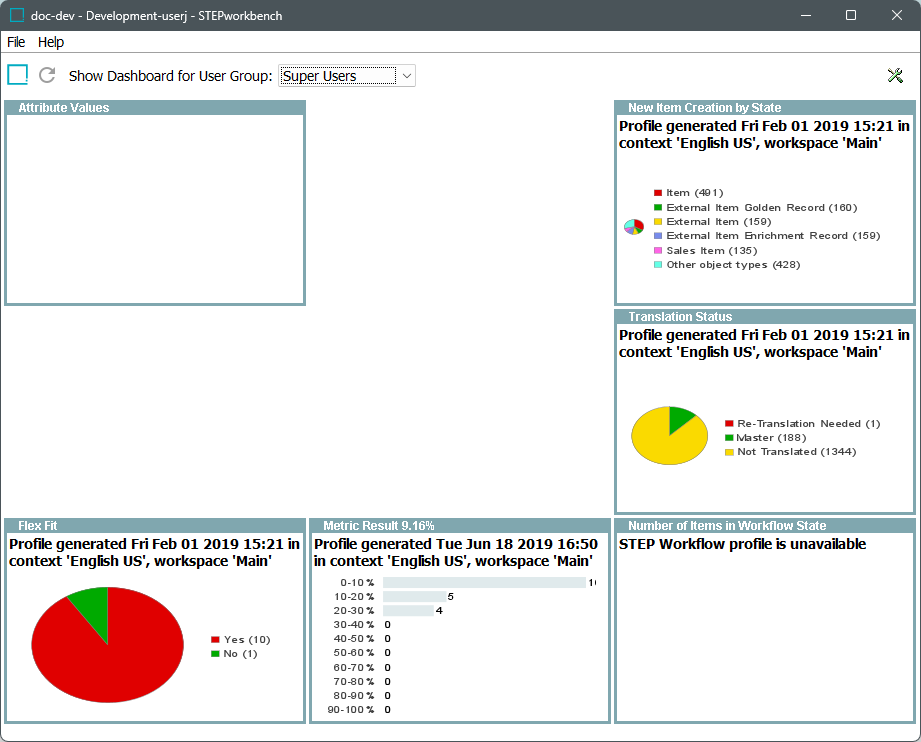The height and width of the screenshot is (742, 921).
Task: Expand the User Group dropdown arrow
Action: pos(406,76)
